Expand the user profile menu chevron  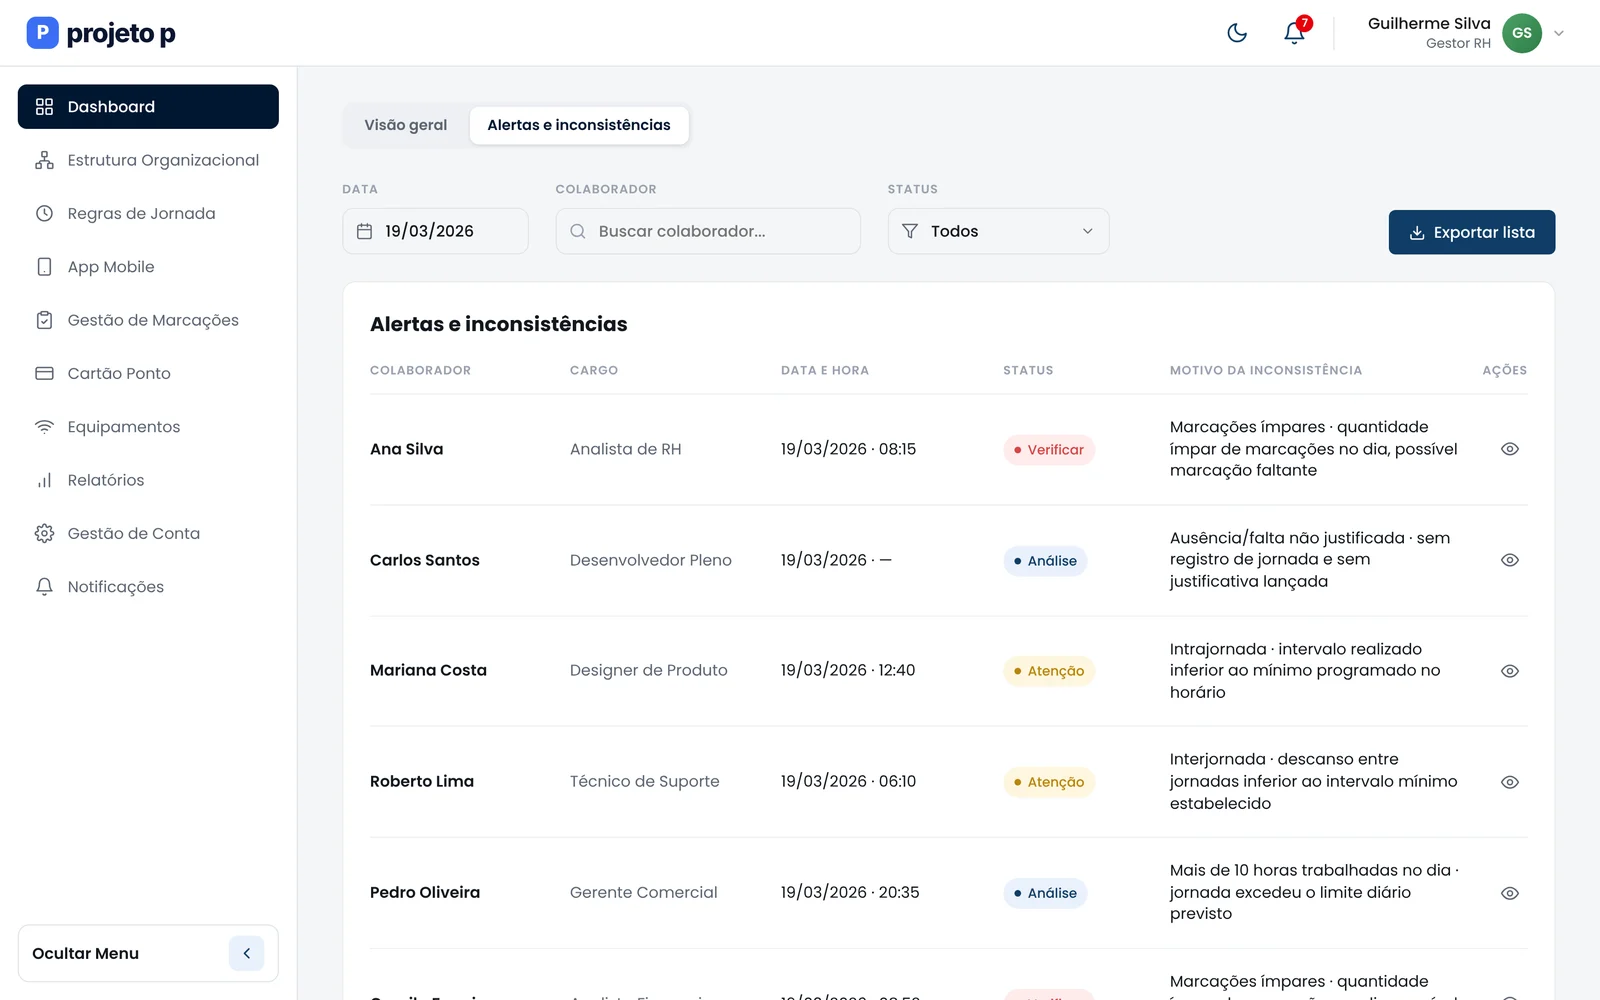click(x=1558, y=33)
